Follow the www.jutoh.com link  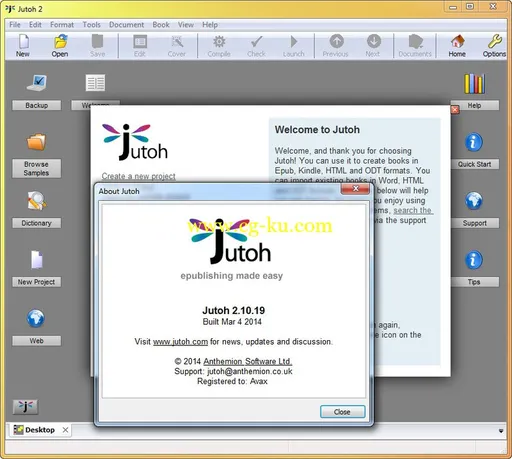point(180,342)
